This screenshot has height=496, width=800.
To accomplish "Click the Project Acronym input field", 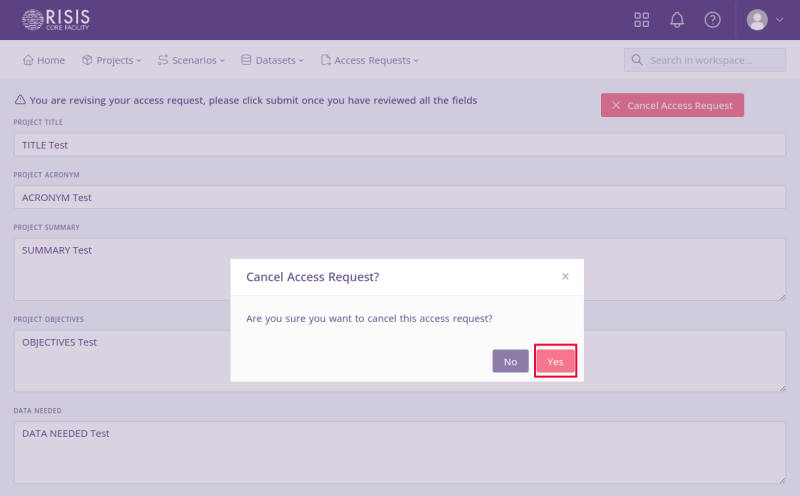I will (399, 197).
